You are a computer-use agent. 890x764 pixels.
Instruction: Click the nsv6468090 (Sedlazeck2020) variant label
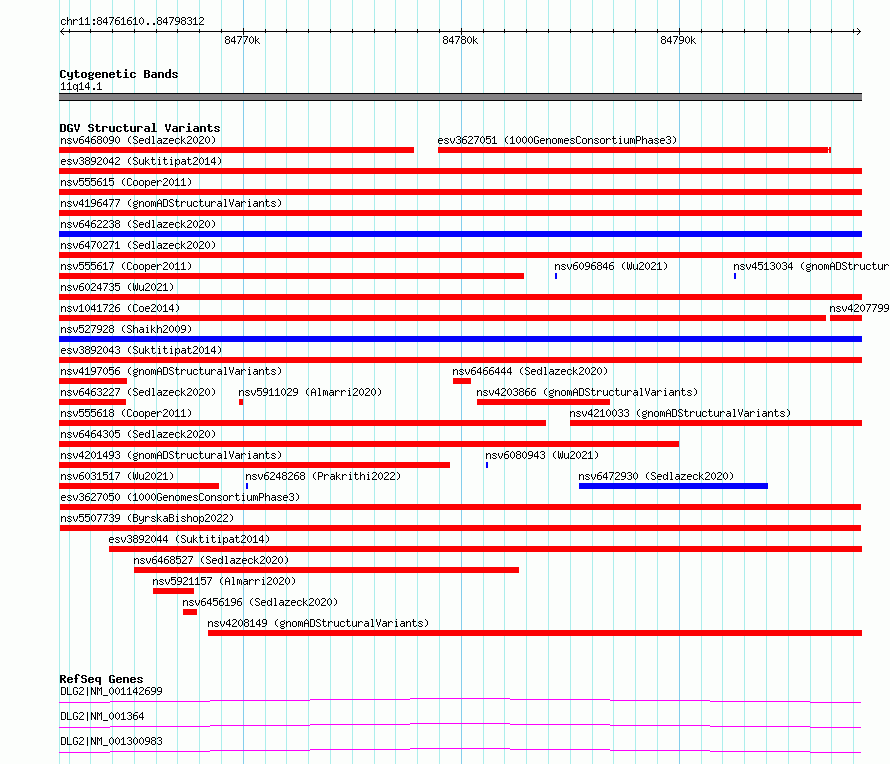coord(138,140)
